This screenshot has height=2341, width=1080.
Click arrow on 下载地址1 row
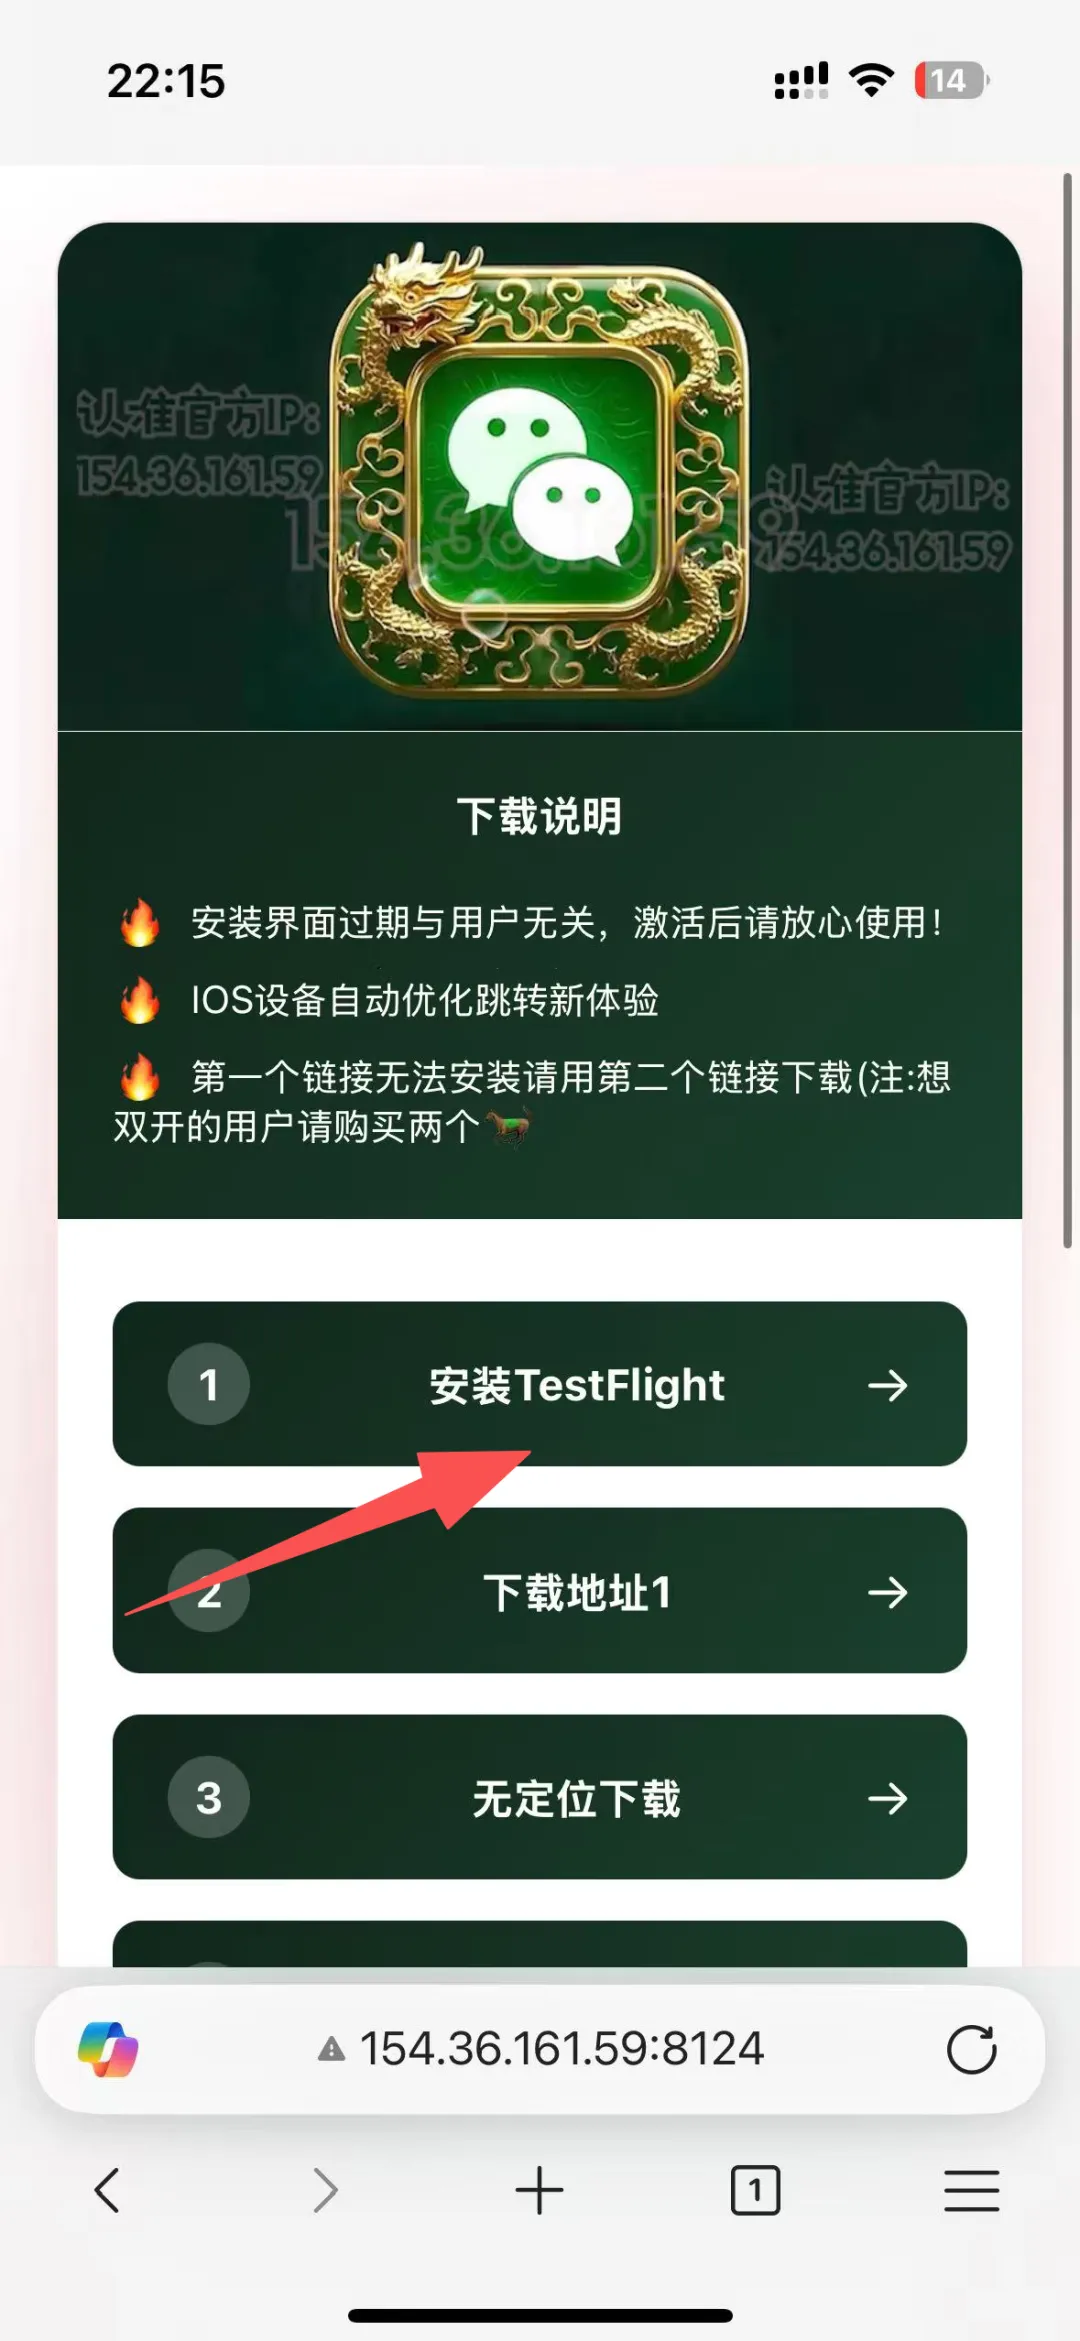(x=888, y=1591)
